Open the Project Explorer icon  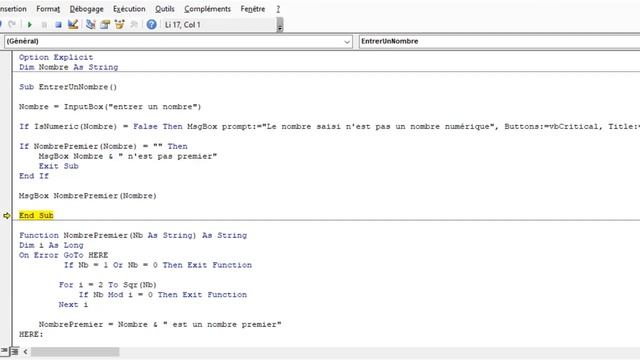(x=91, y=24)
